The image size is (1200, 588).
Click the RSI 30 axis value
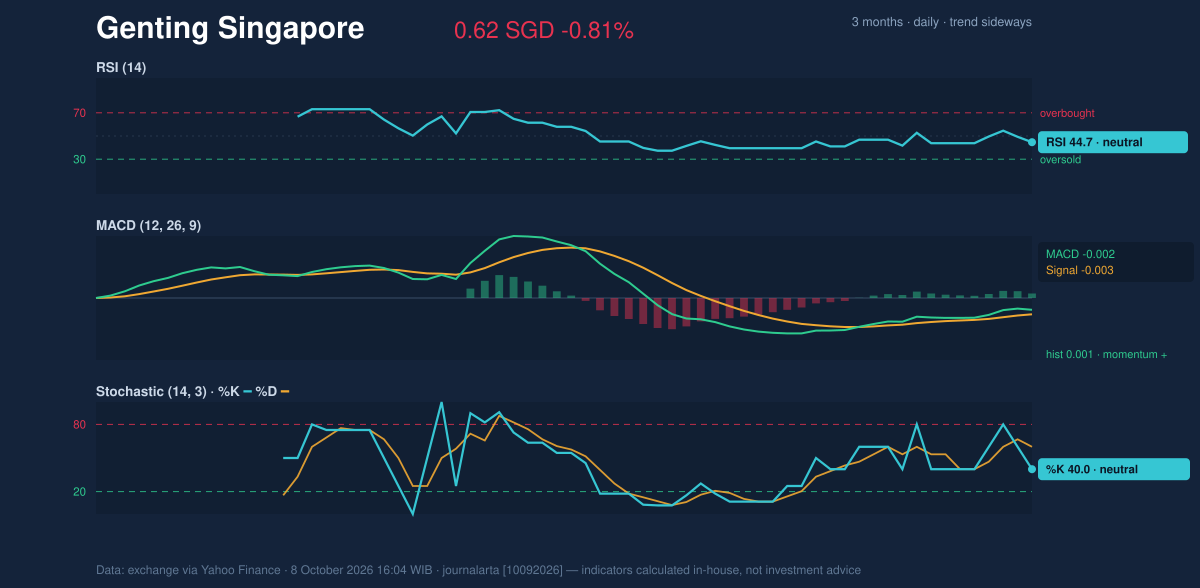pos(79,160)
